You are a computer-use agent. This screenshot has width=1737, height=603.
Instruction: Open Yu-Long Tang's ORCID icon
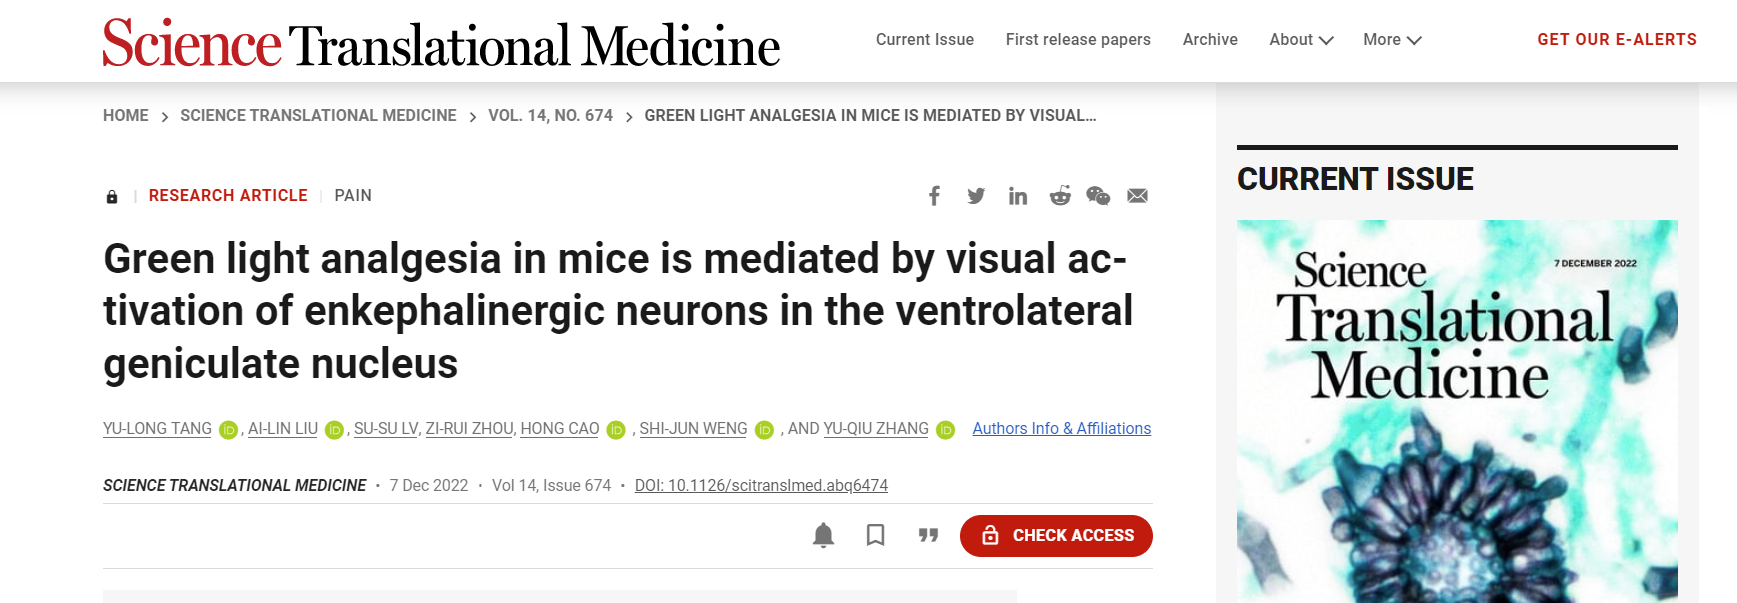tap(228, 430)
